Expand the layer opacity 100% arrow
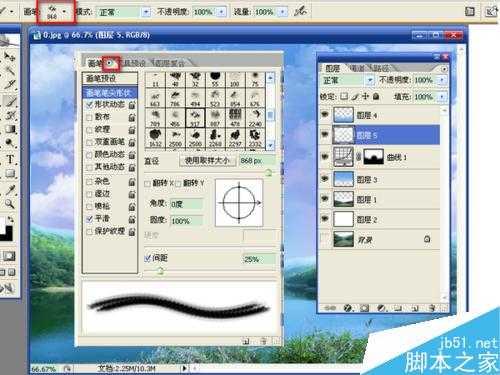500x375 pixels. [x=442, y=80]
